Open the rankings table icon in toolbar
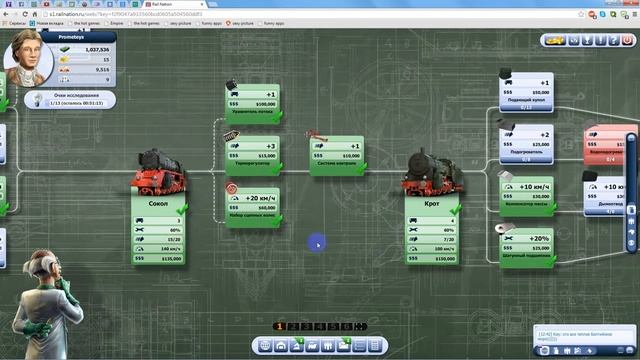 click(x=375, y=346)
